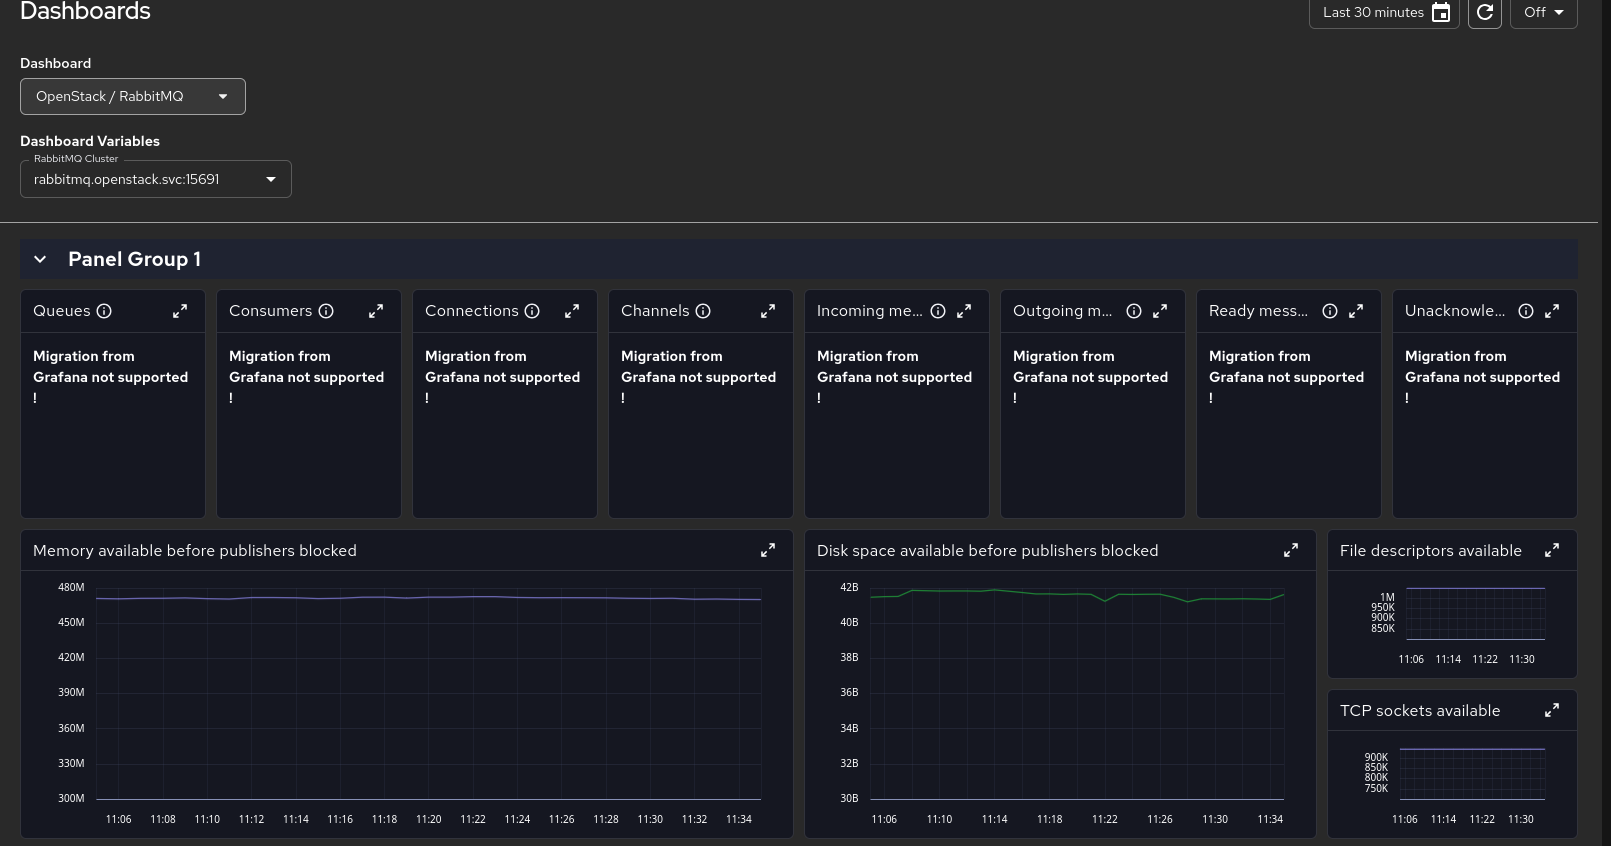The width and height of the screenshot is (1611, 846).
Task: Click the refresh dashboard icon
Action: [1484, 12]
